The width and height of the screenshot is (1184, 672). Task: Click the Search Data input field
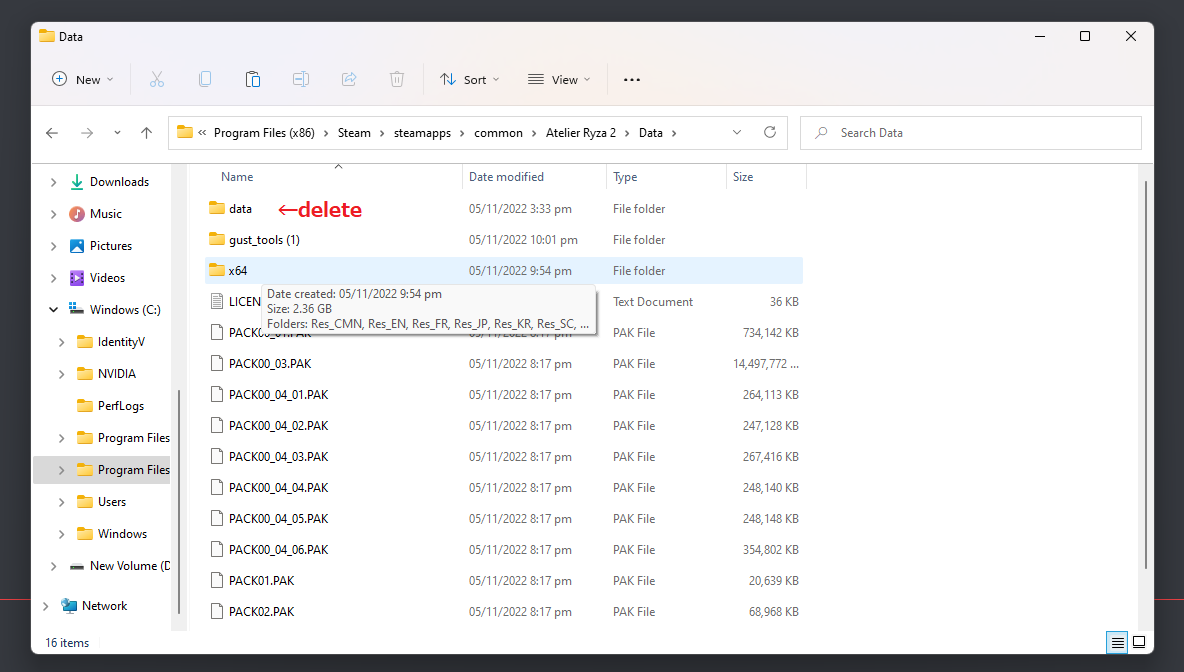pos(970,133)
